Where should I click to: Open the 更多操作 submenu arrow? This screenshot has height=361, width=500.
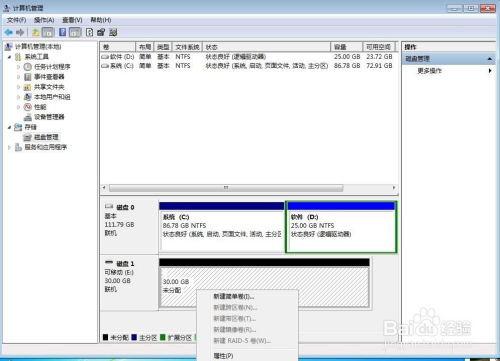click(x=490, y=71)
